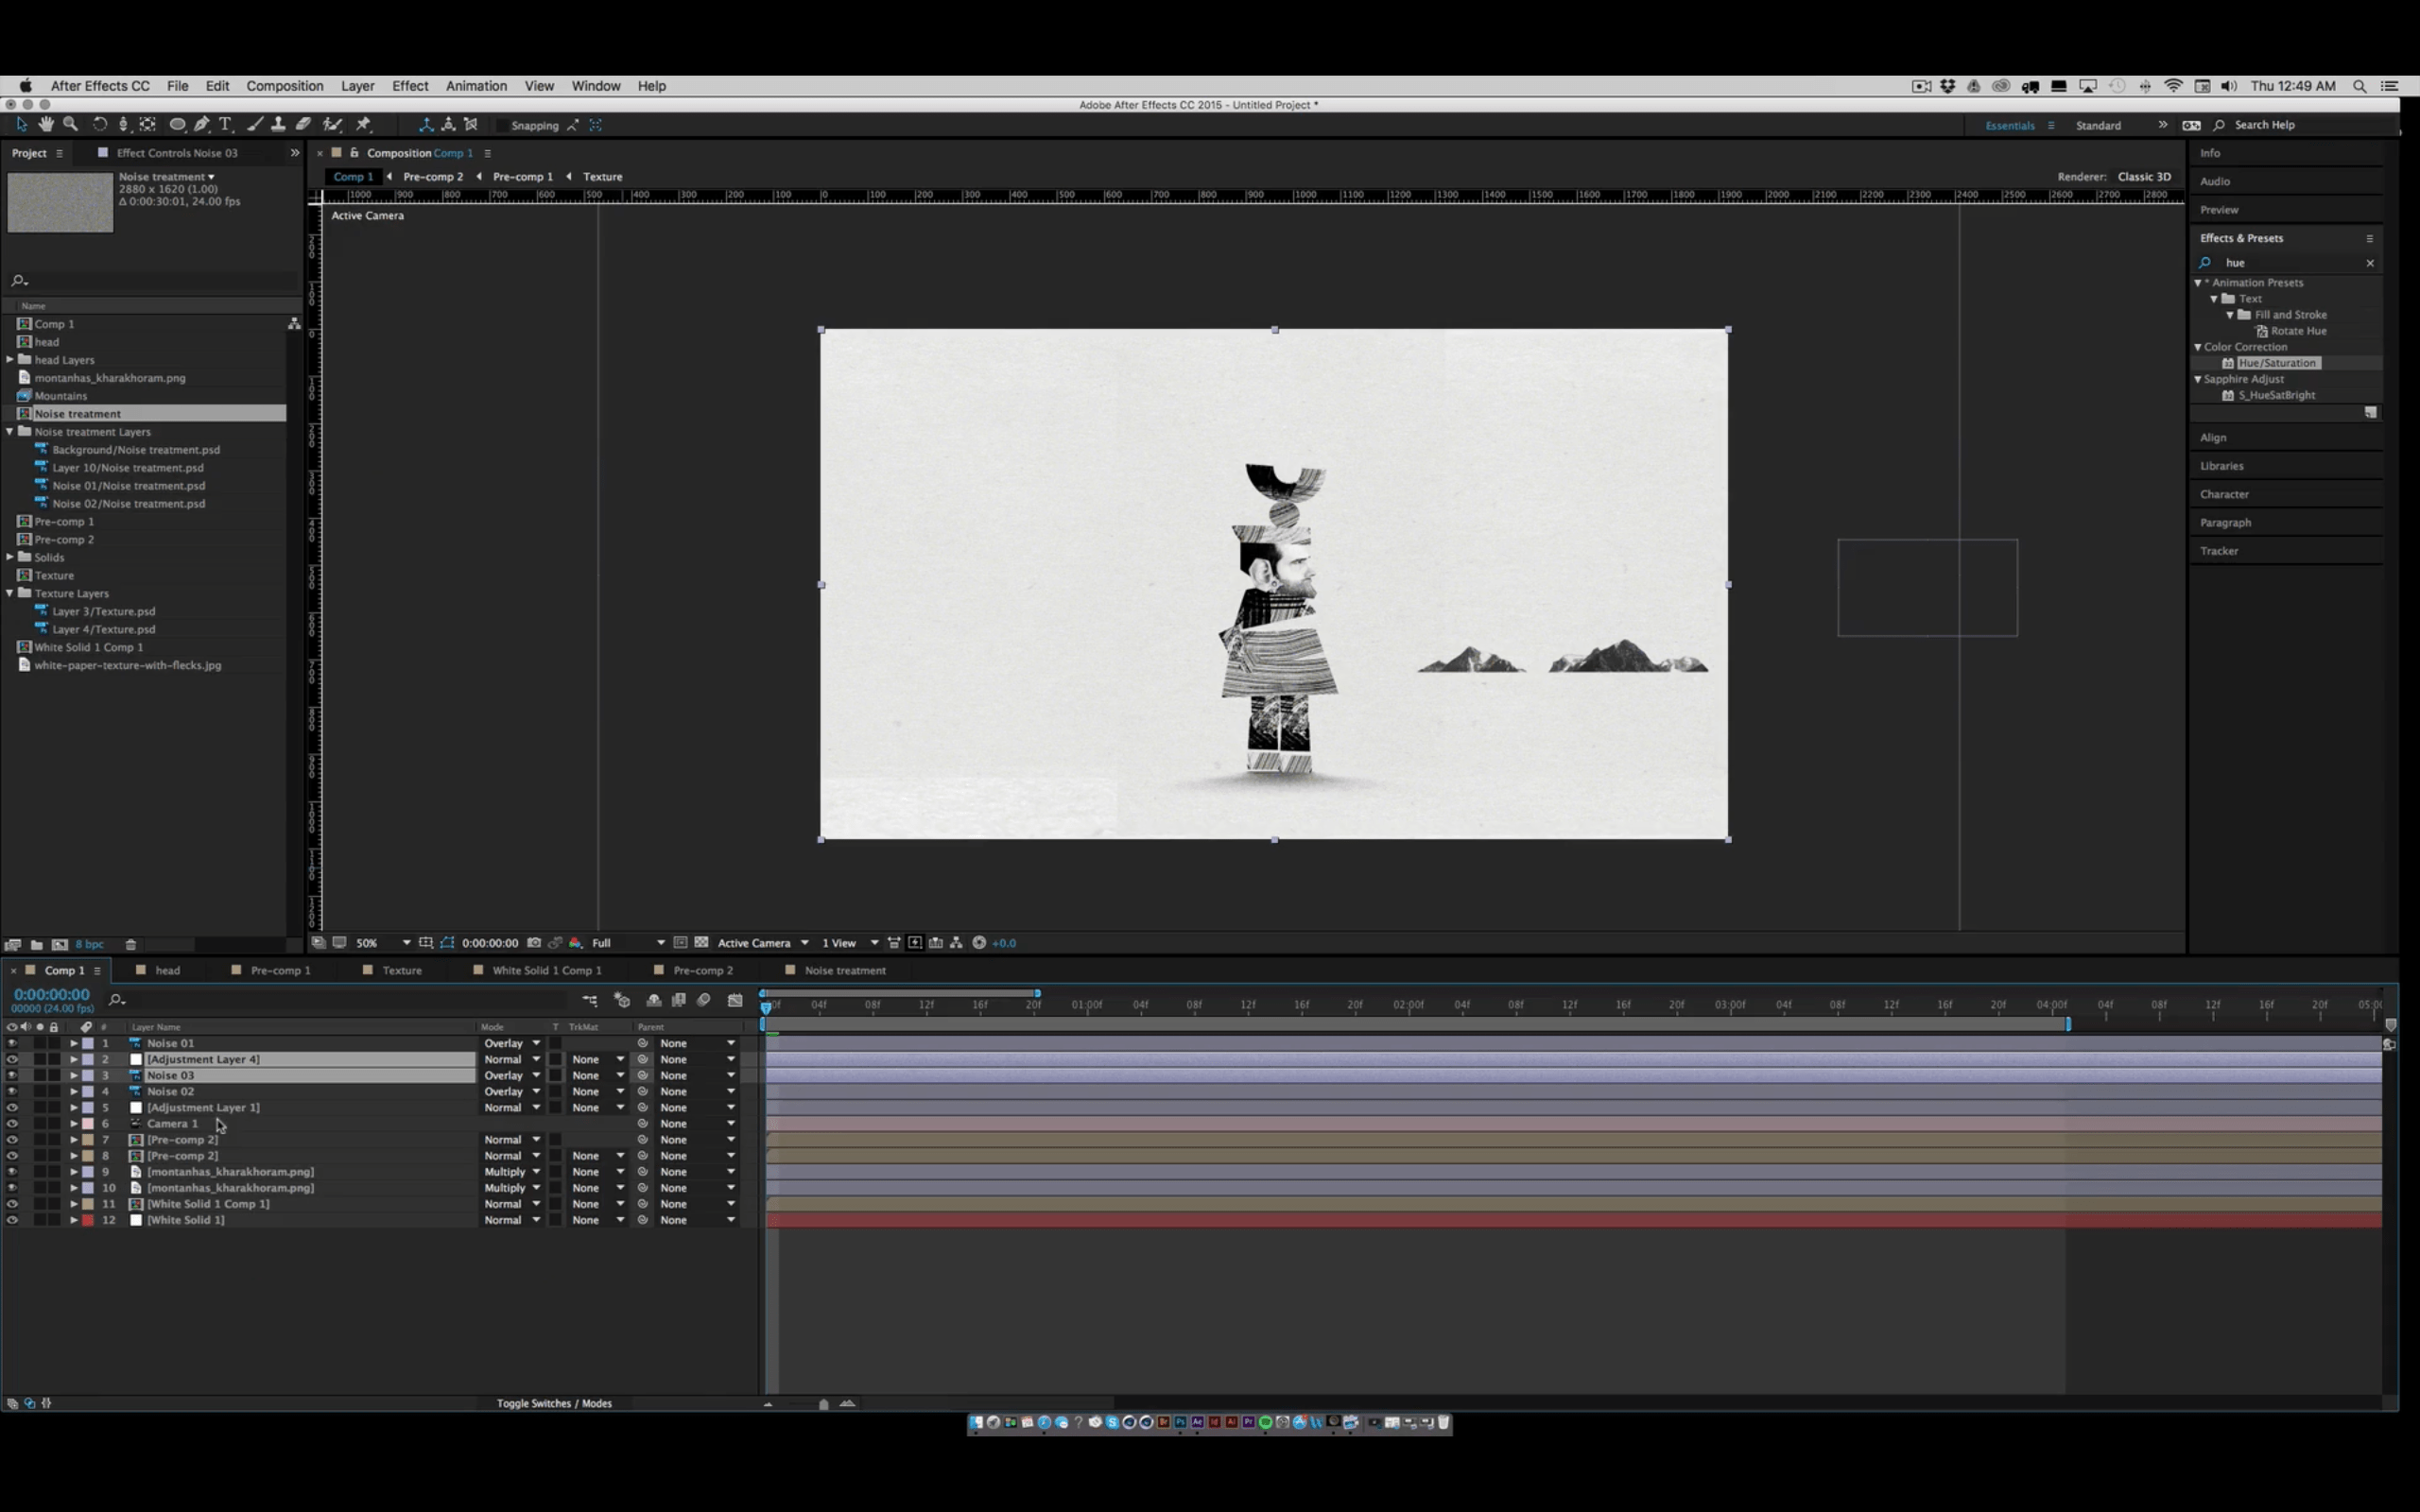
Task: Select the Hand tool
Action: pos(46,124)
